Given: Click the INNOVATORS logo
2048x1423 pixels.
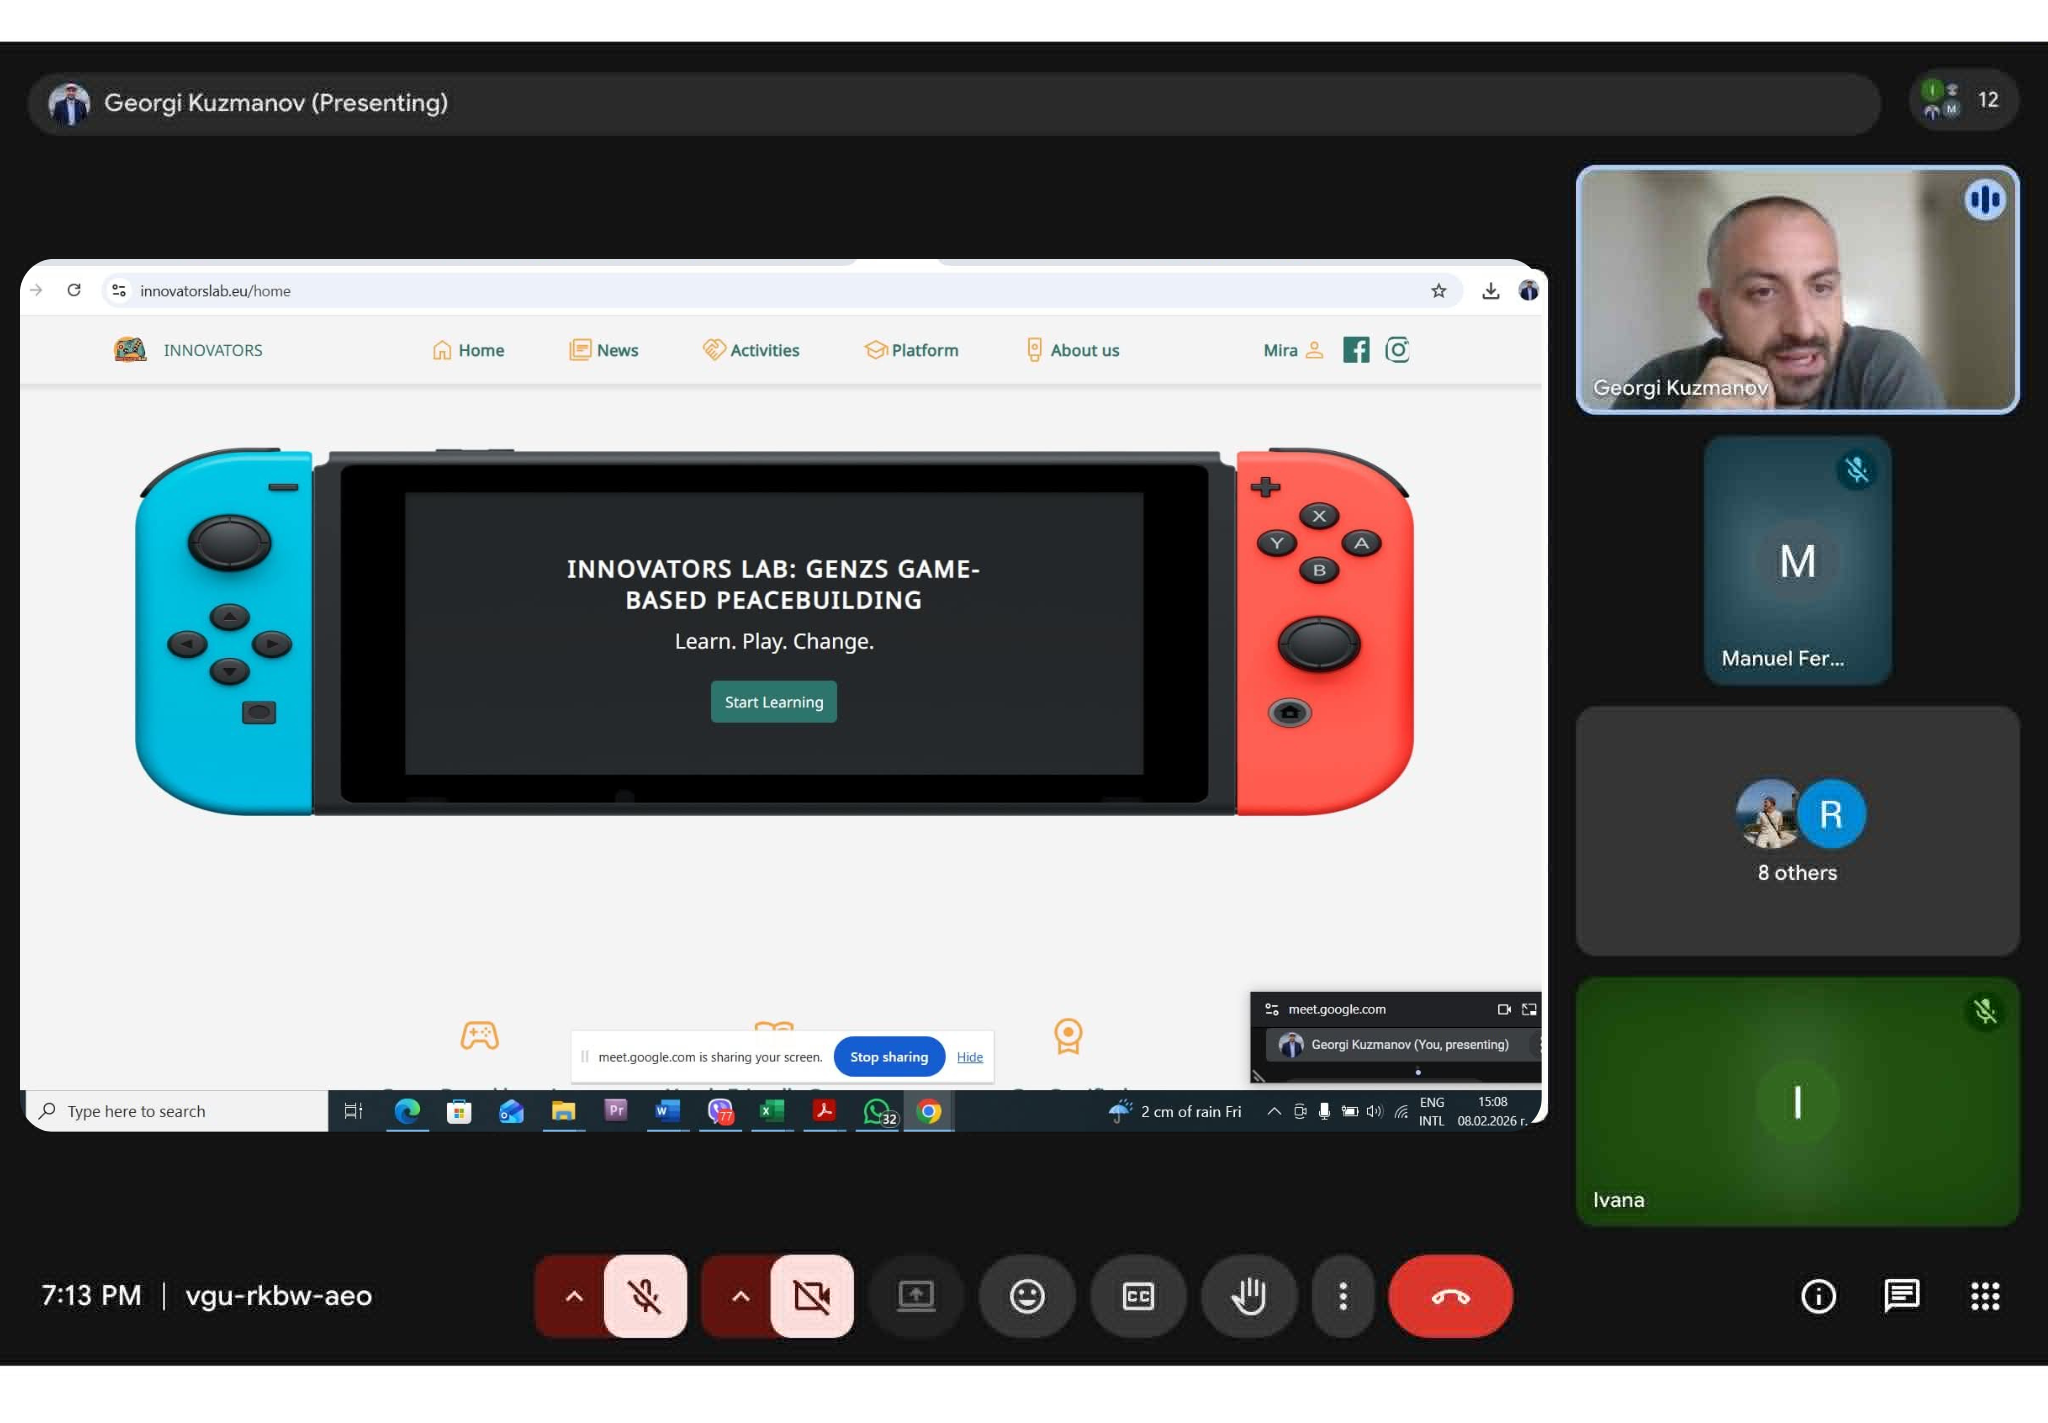Looking at the screenshot, I should tap(188, 350).
